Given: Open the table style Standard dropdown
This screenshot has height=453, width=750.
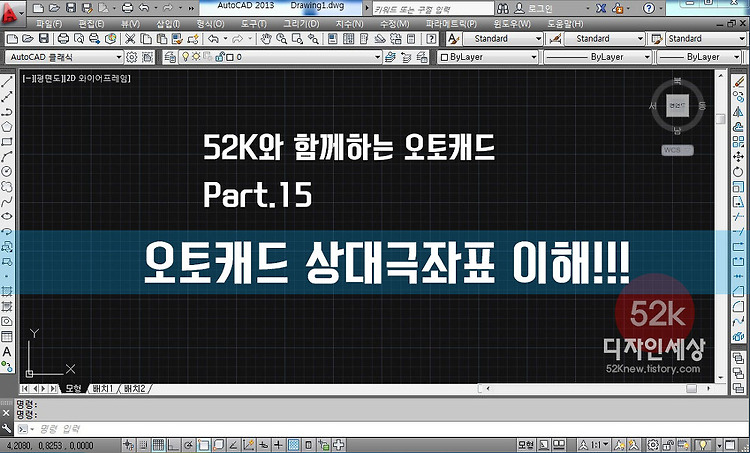Looking at the screenshot, I should pyautogui.click(x=706, y=39).
